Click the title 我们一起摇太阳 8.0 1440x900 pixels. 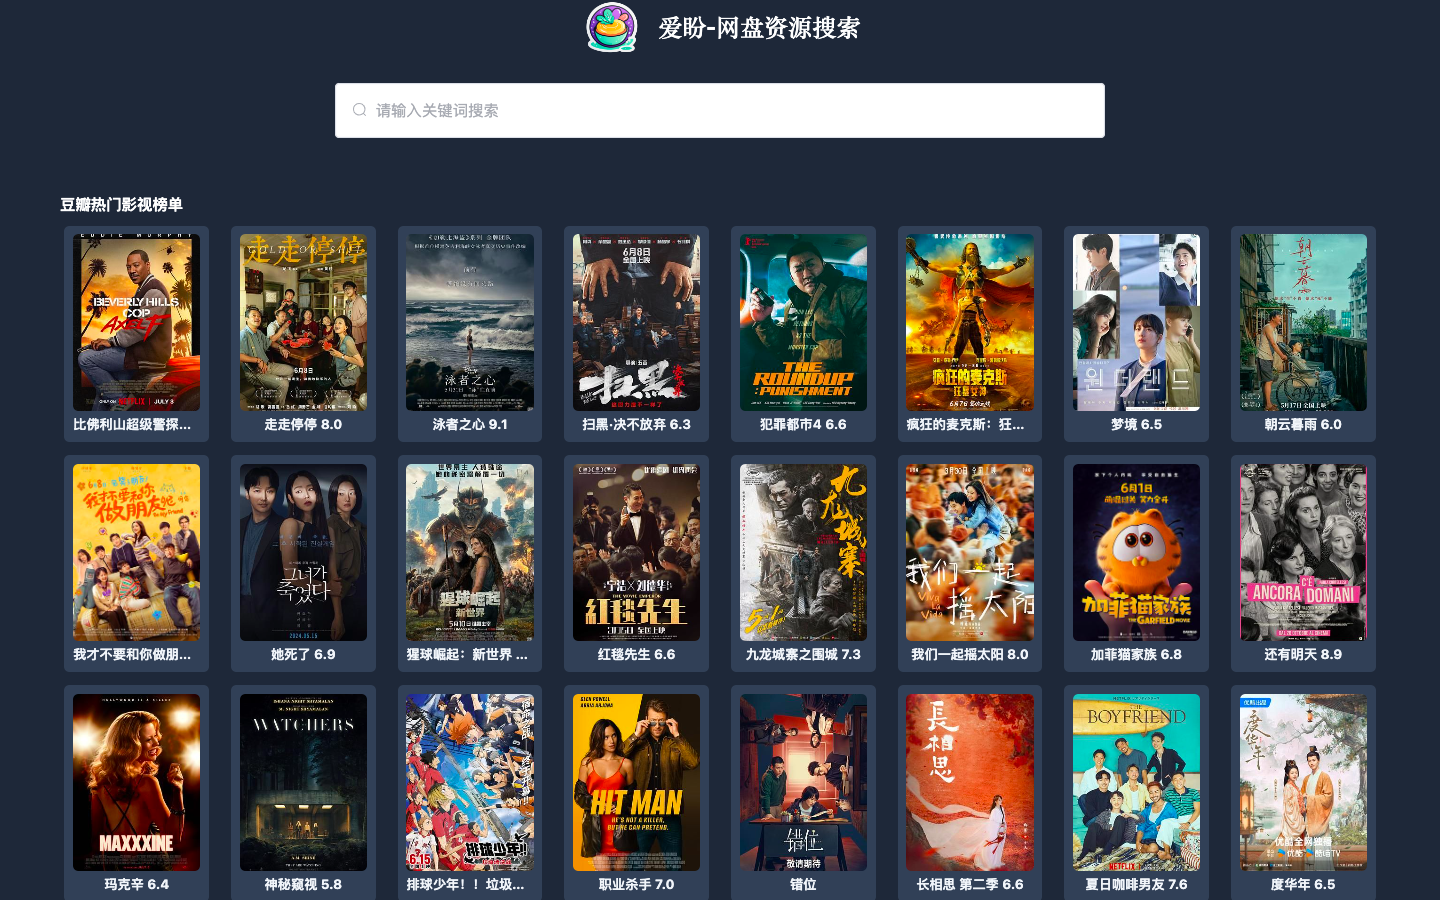[x=970, y=654]
